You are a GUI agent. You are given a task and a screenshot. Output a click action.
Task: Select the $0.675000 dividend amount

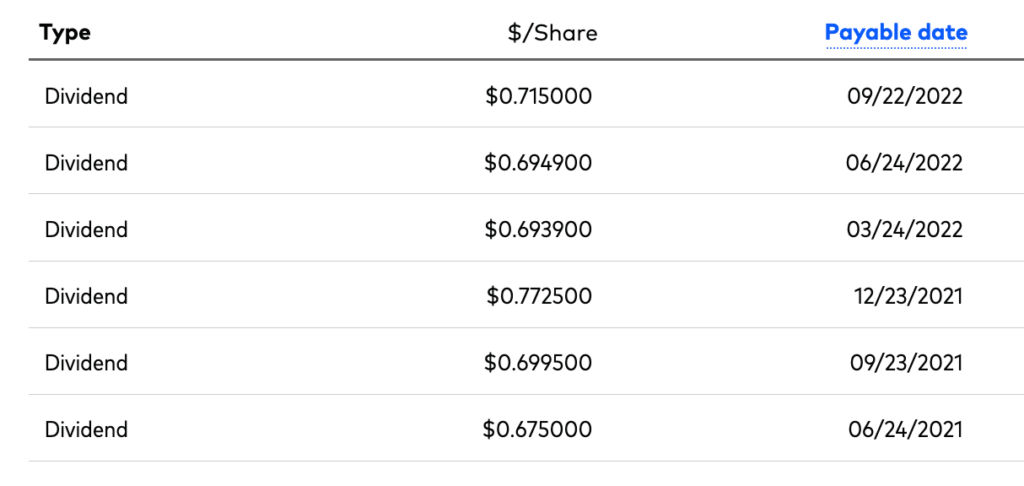pos(537,429)
